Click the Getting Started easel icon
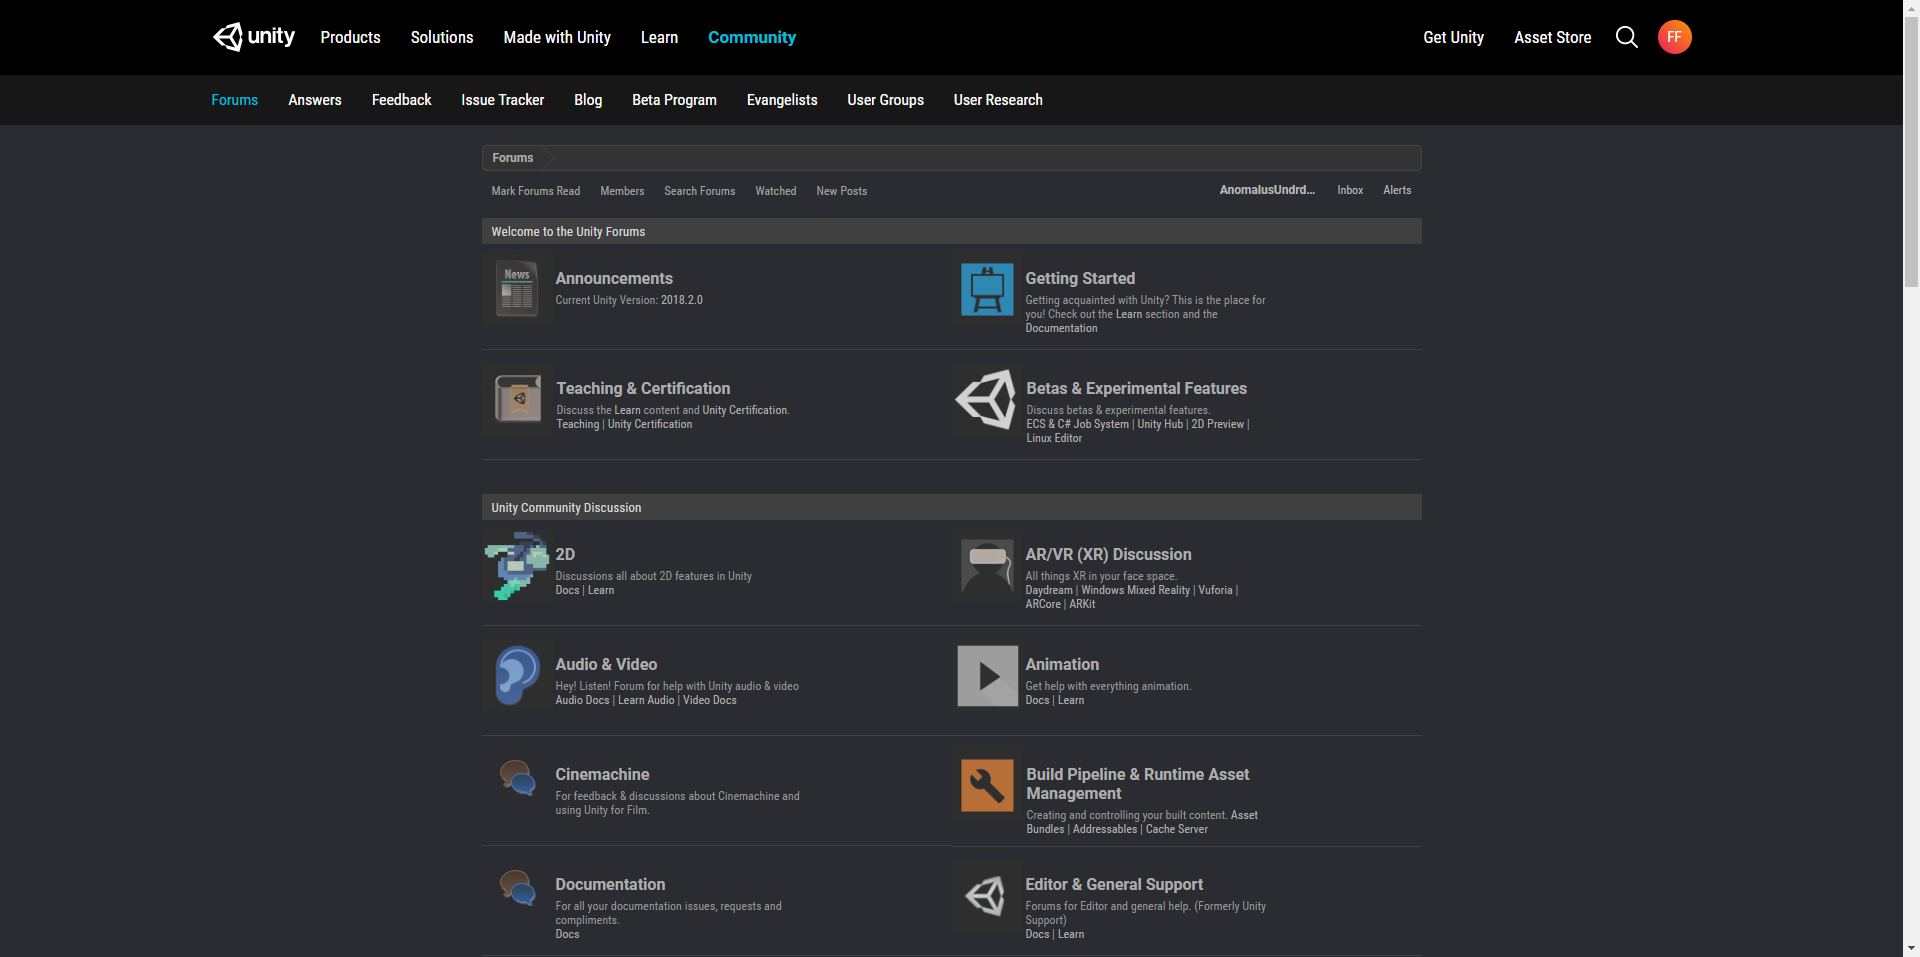 tap(987, 289)
